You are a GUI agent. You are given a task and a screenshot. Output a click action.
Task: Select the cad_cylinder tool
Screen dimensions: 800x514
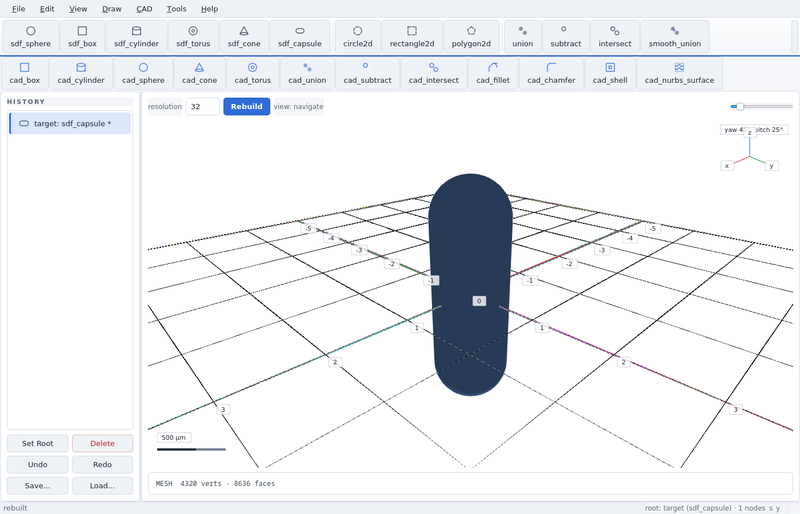(x=81, y=74)
